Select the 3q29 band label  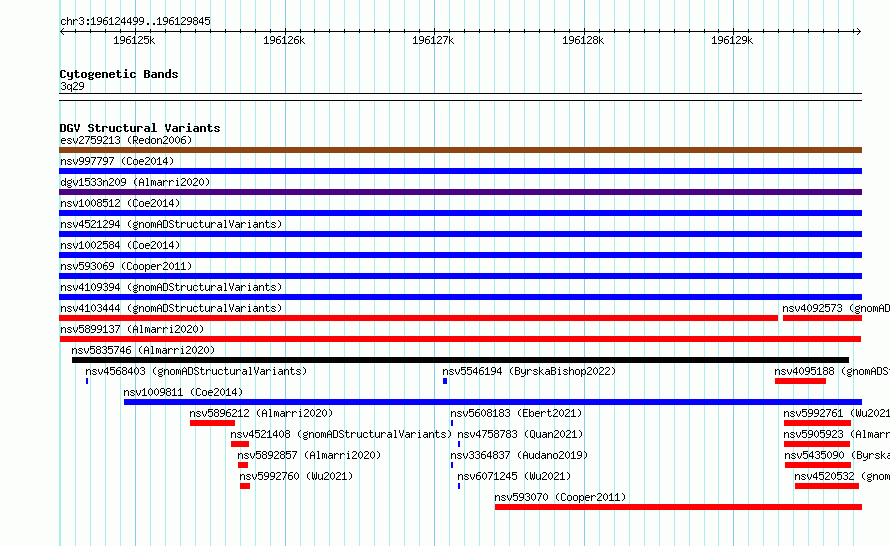72,86
